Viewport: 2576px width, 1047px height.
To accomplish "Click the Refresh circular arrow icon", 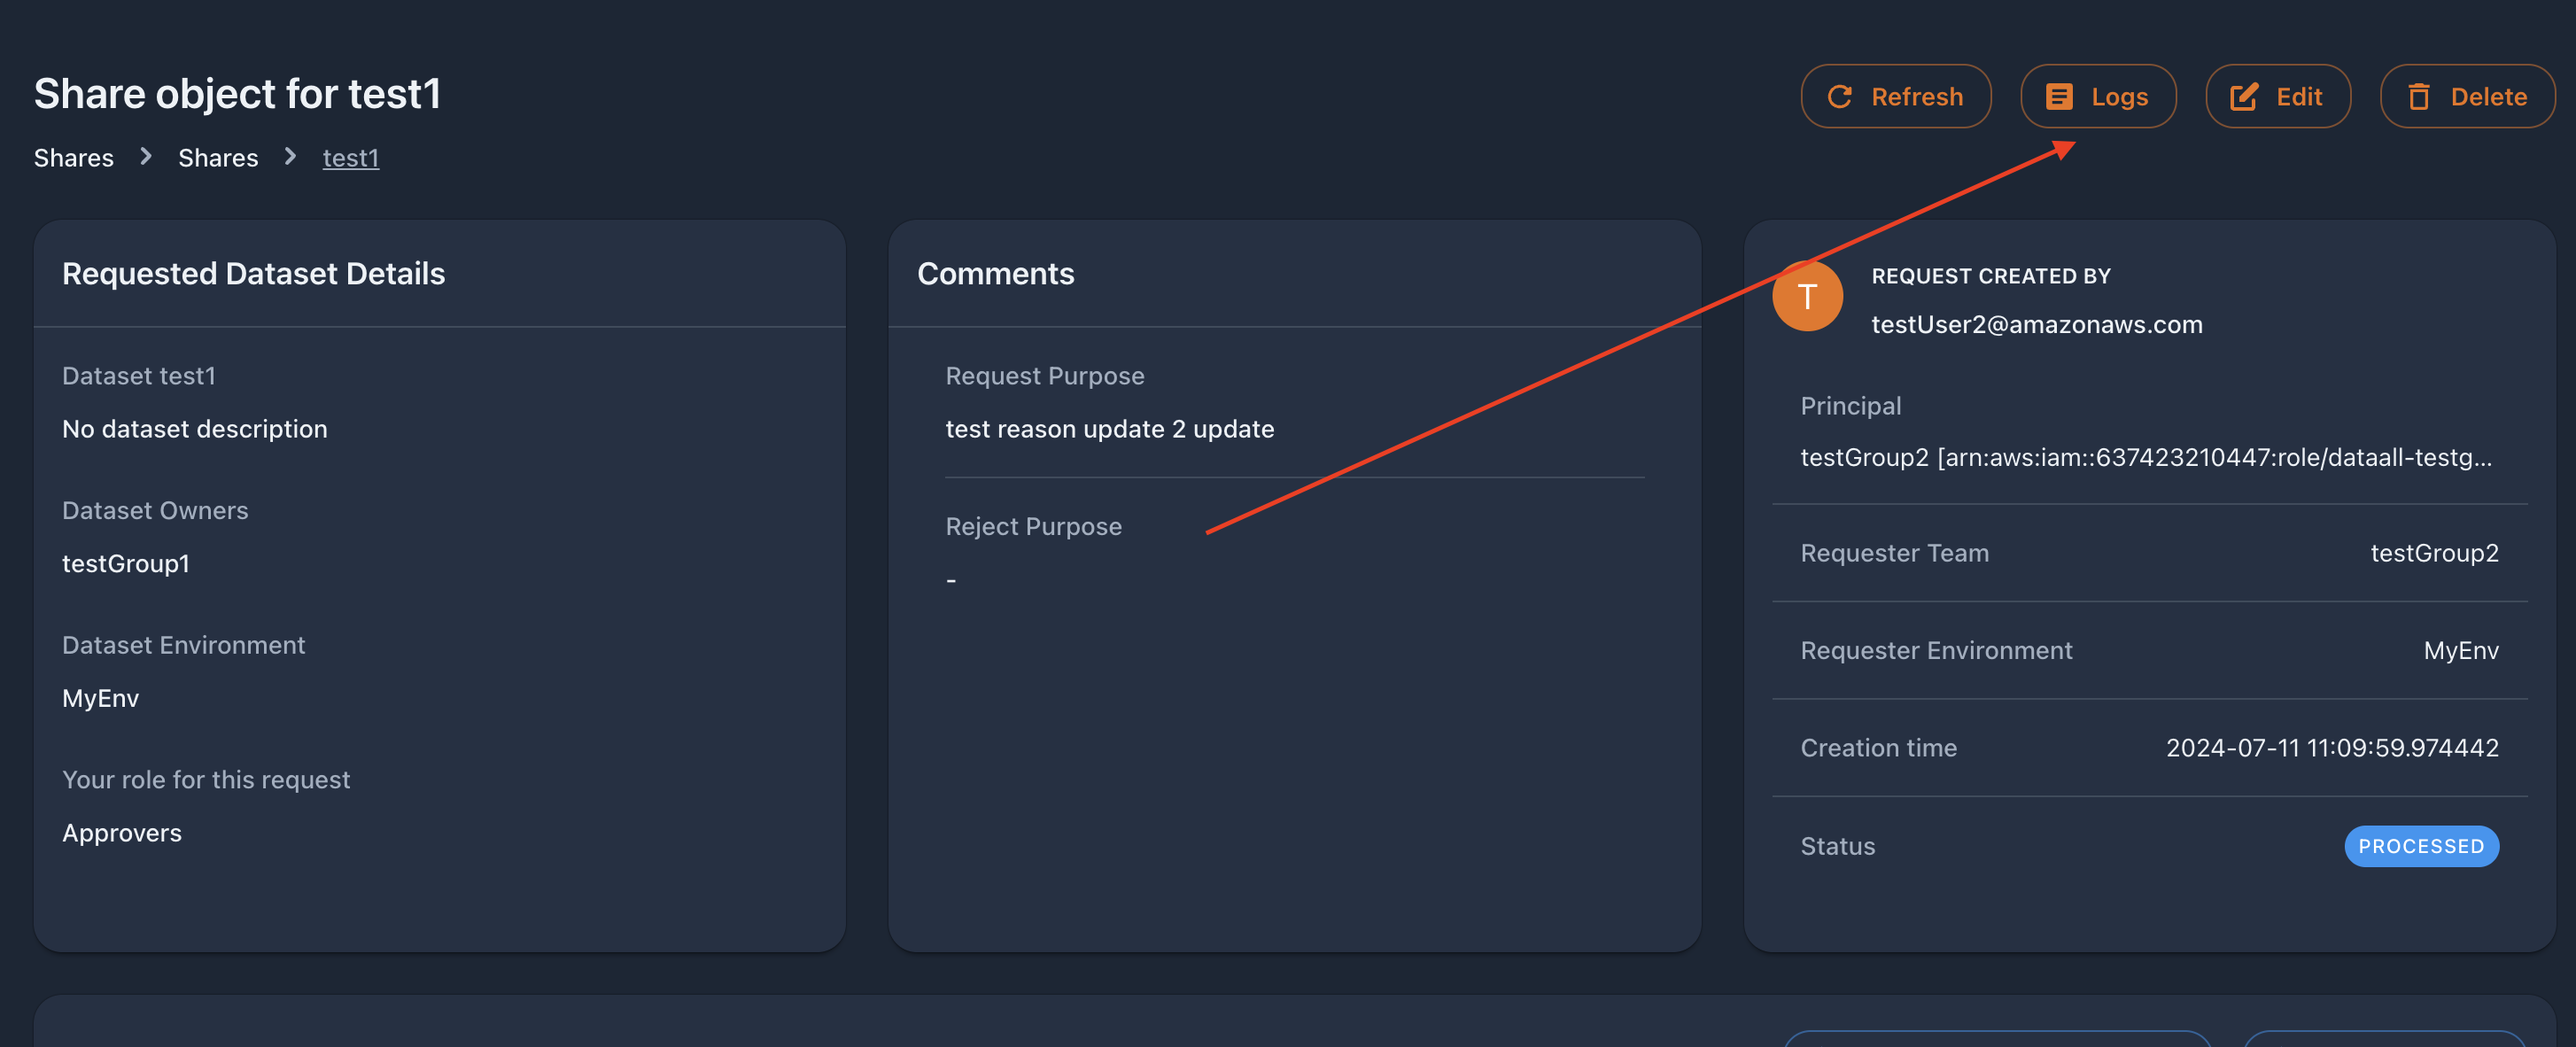I will click(x=1840, y=96).
